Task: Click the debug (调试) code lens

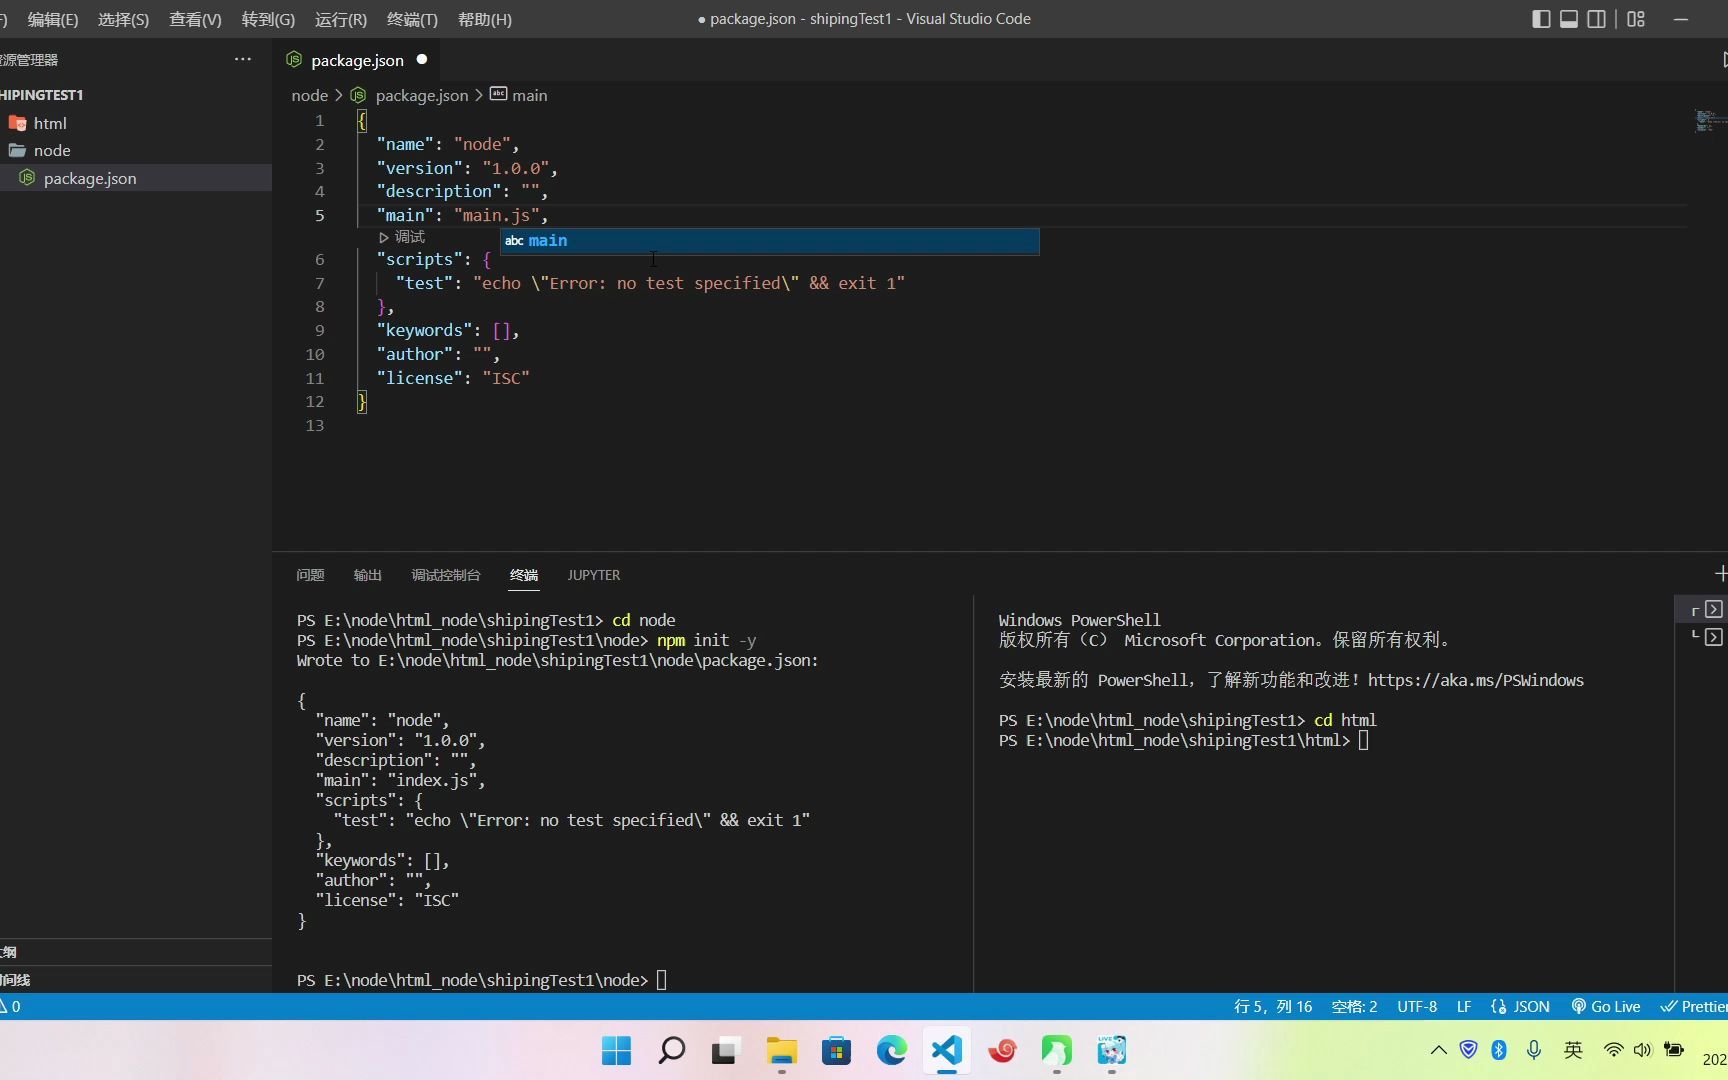Action: tap(402, 237)
